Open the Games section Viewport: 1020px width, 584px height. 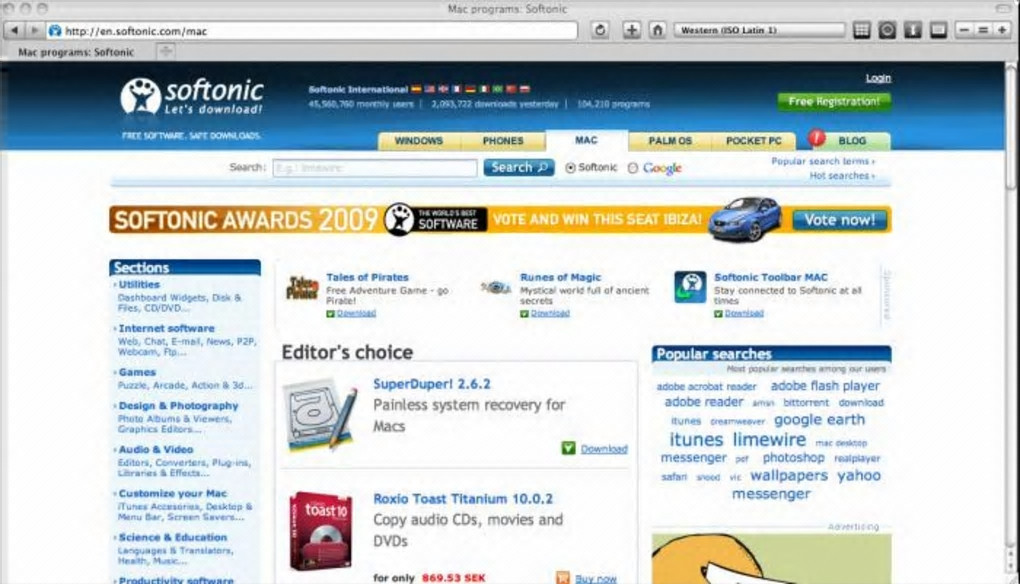[137, 372]
